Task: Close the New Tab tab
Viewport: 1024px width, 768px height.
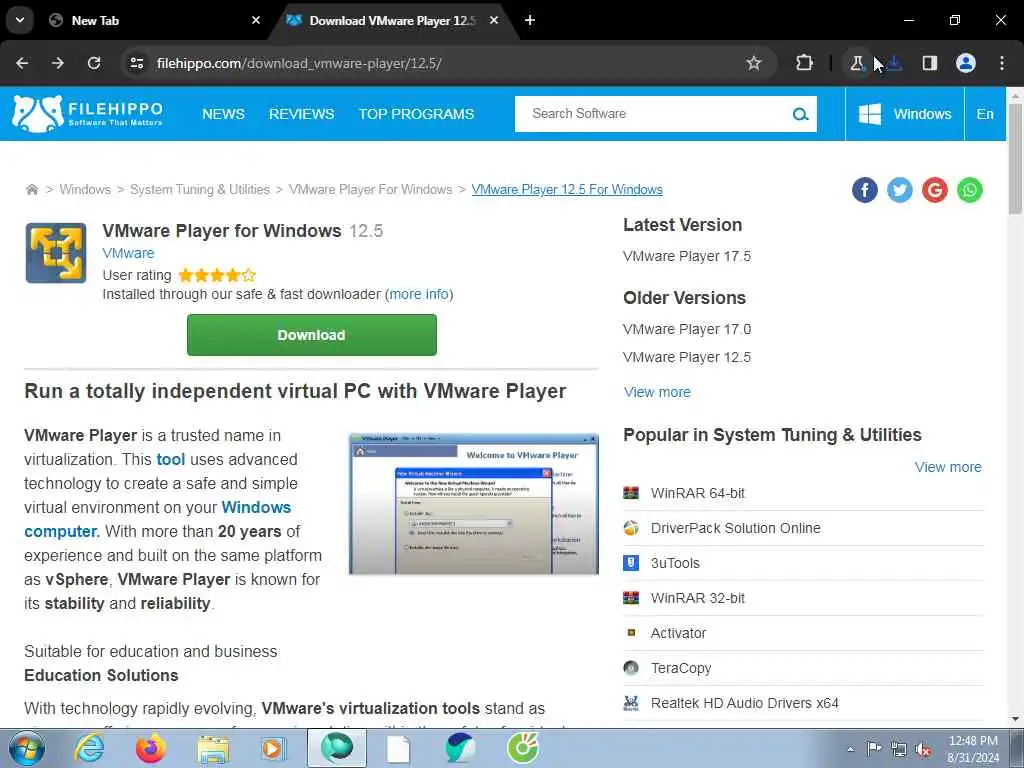Action: click(x=256, y=20)
